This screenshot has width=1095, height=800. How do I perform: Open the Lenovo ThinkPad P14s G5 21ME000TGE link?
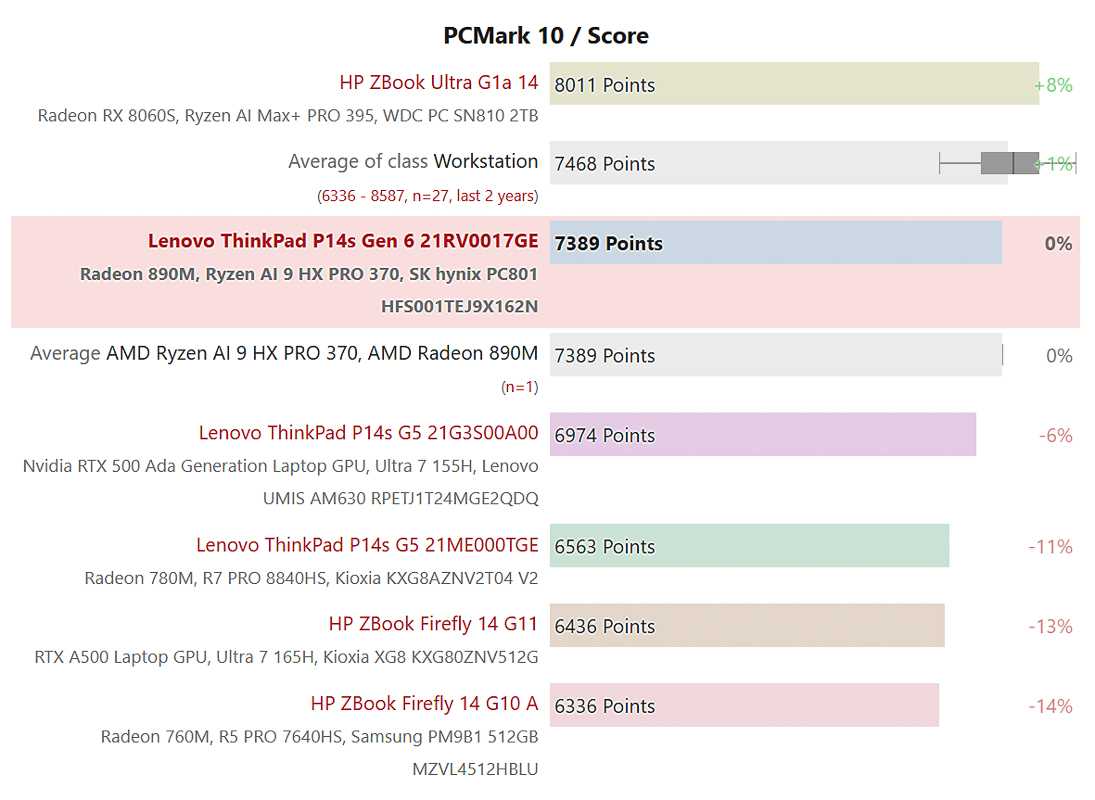[x=367, y=545]
